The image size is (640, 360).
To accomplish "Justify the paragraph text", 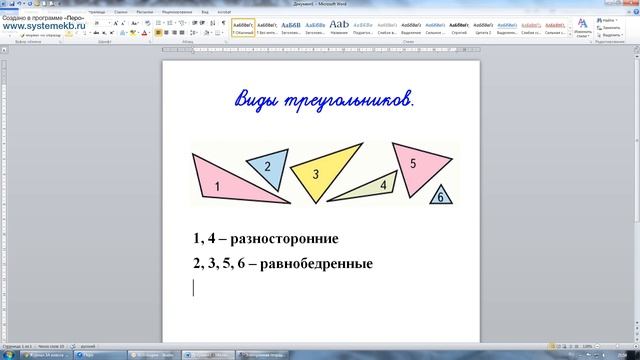I will pos(182,33).
